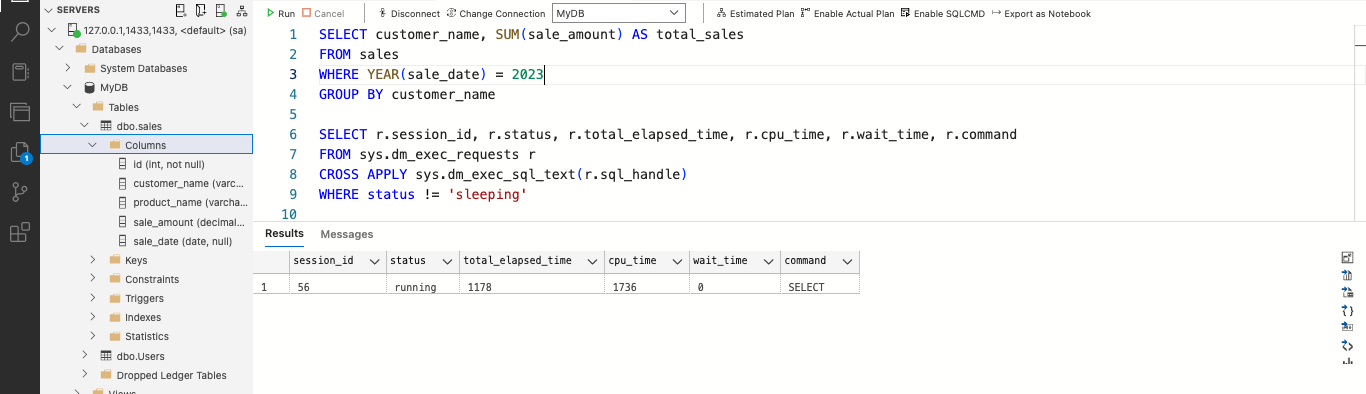1366x394 pixels.
Task: Expand the dbo.Users table node
Action: click(x=84, y=356)
